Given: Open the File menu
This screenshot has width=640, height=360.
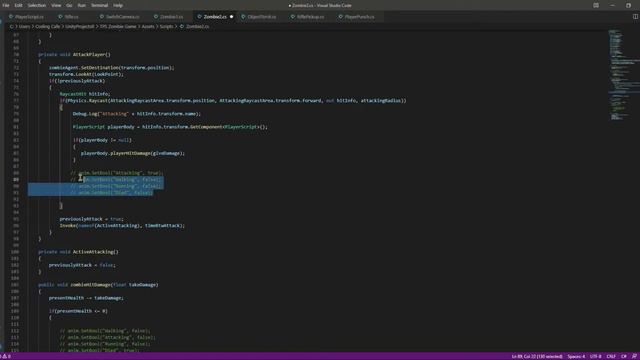Looking at the screenshot, I should (6, 5).
